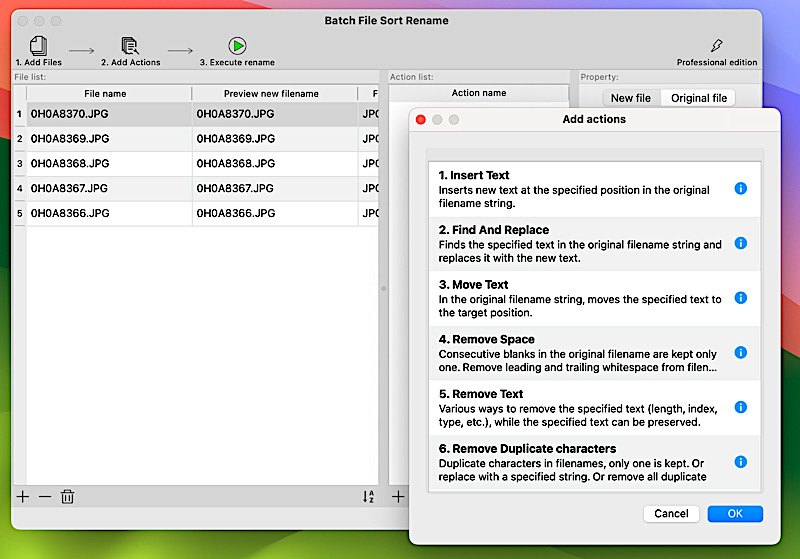Add a file with the plus button

pyautogui.click(x=23, y=496)
